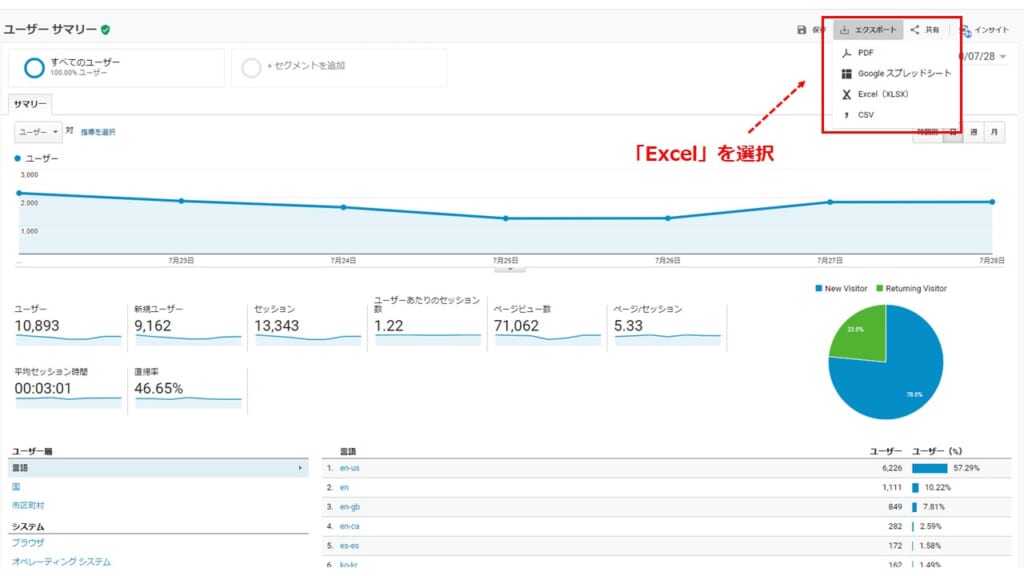
Task: Open the ブラウザ system link
Action: (28, 543)
